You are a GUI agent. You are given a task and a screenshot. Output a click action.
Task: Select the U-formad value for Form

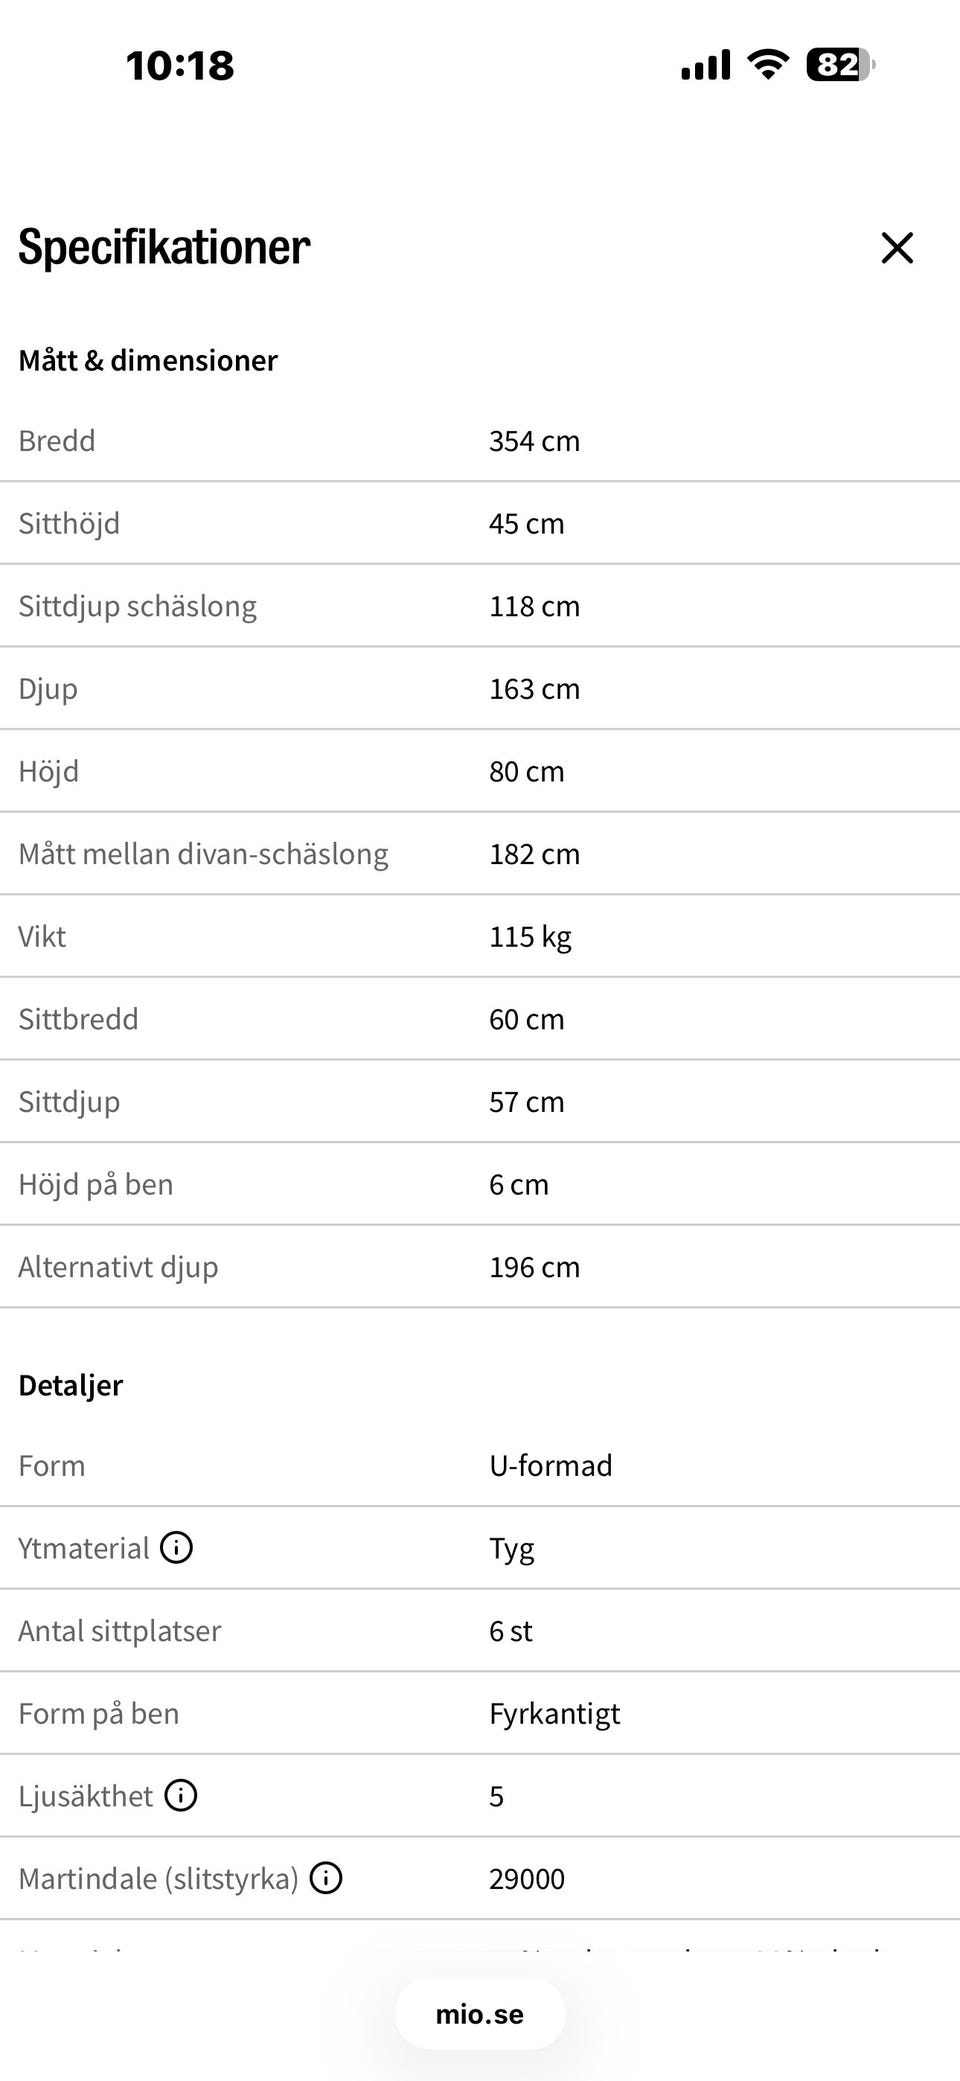pyautogui.click(x=551, y=1465)
